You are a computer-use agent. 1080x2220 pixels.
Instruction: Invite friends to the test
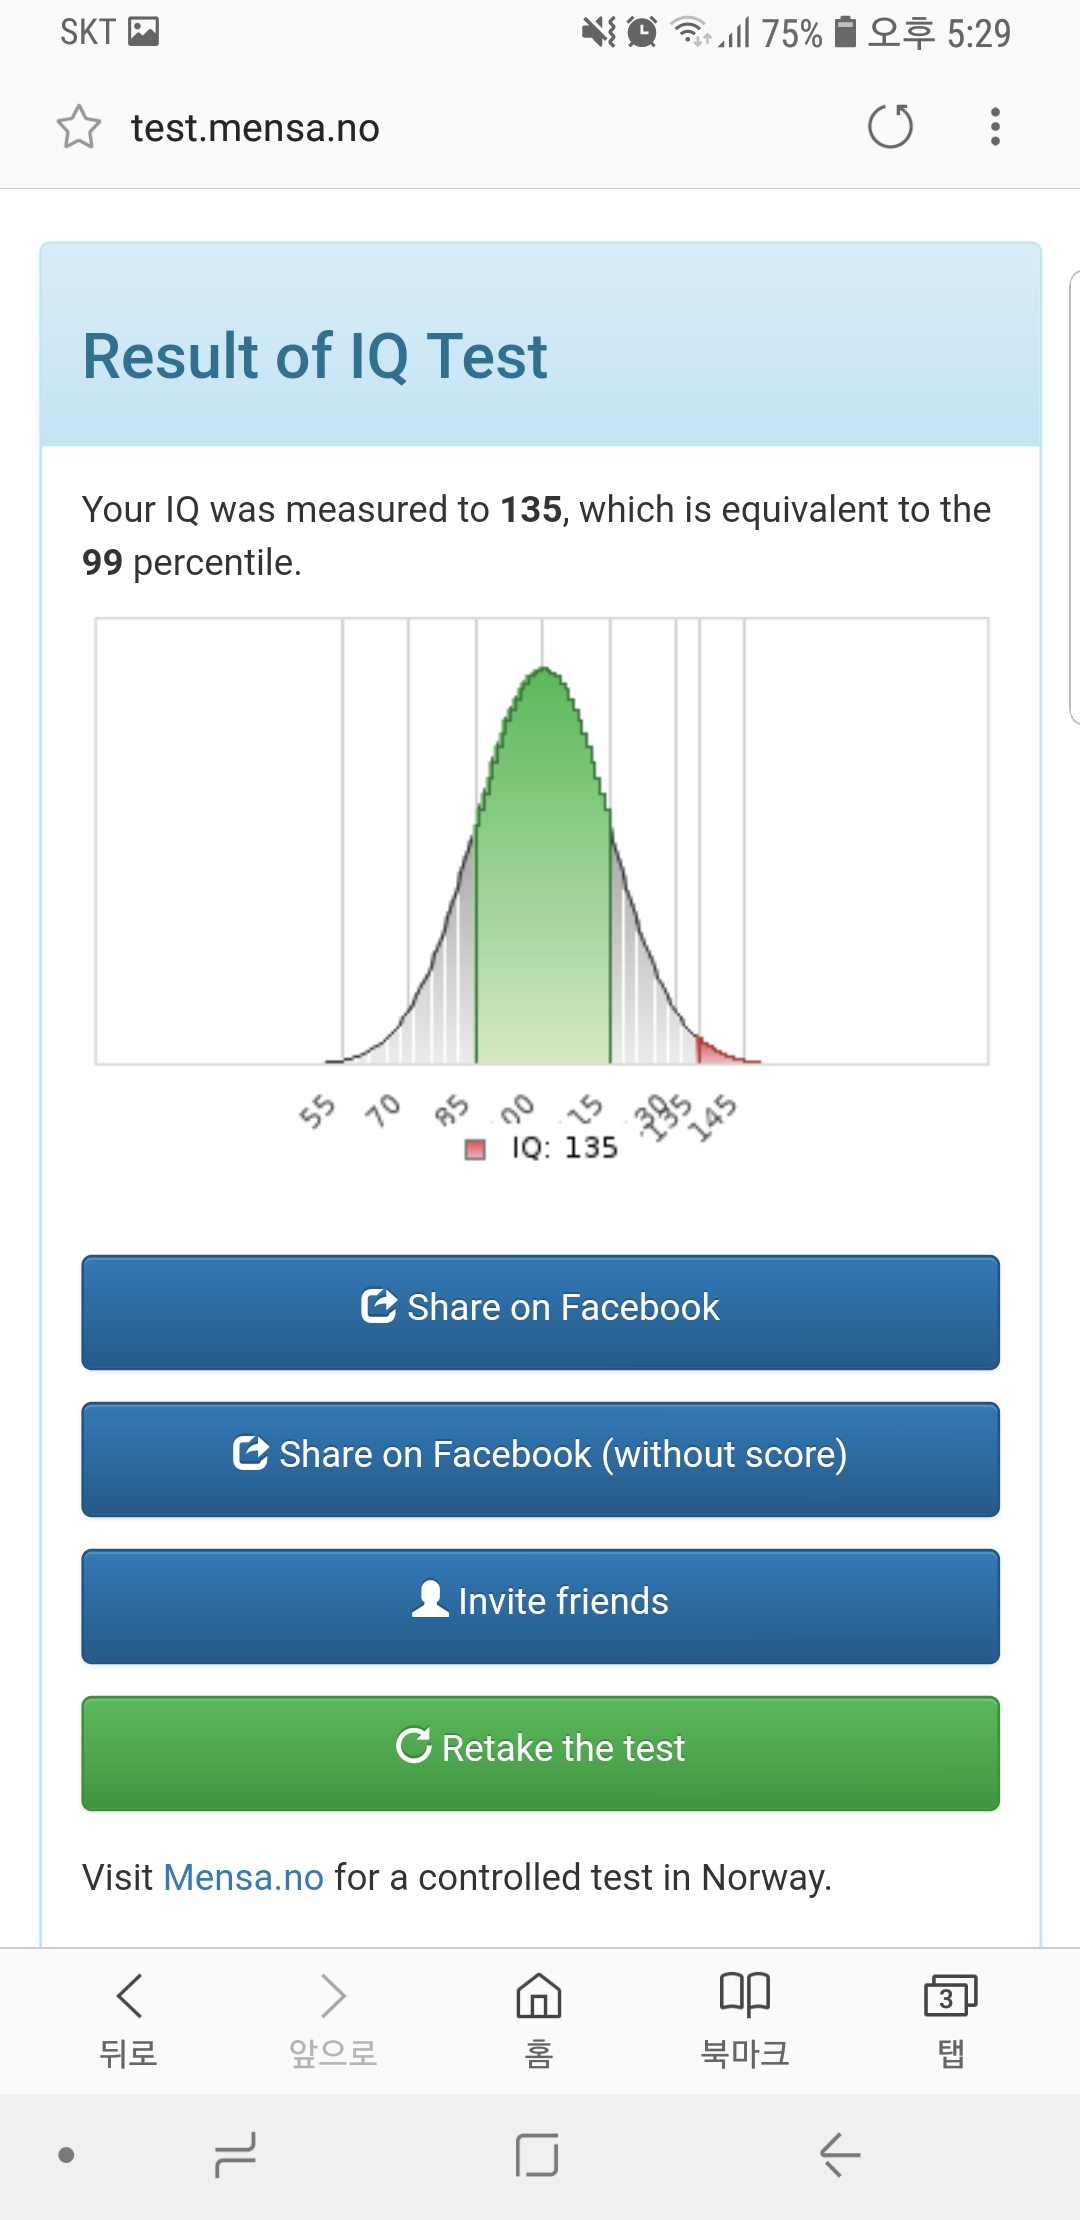[540, 1606]
